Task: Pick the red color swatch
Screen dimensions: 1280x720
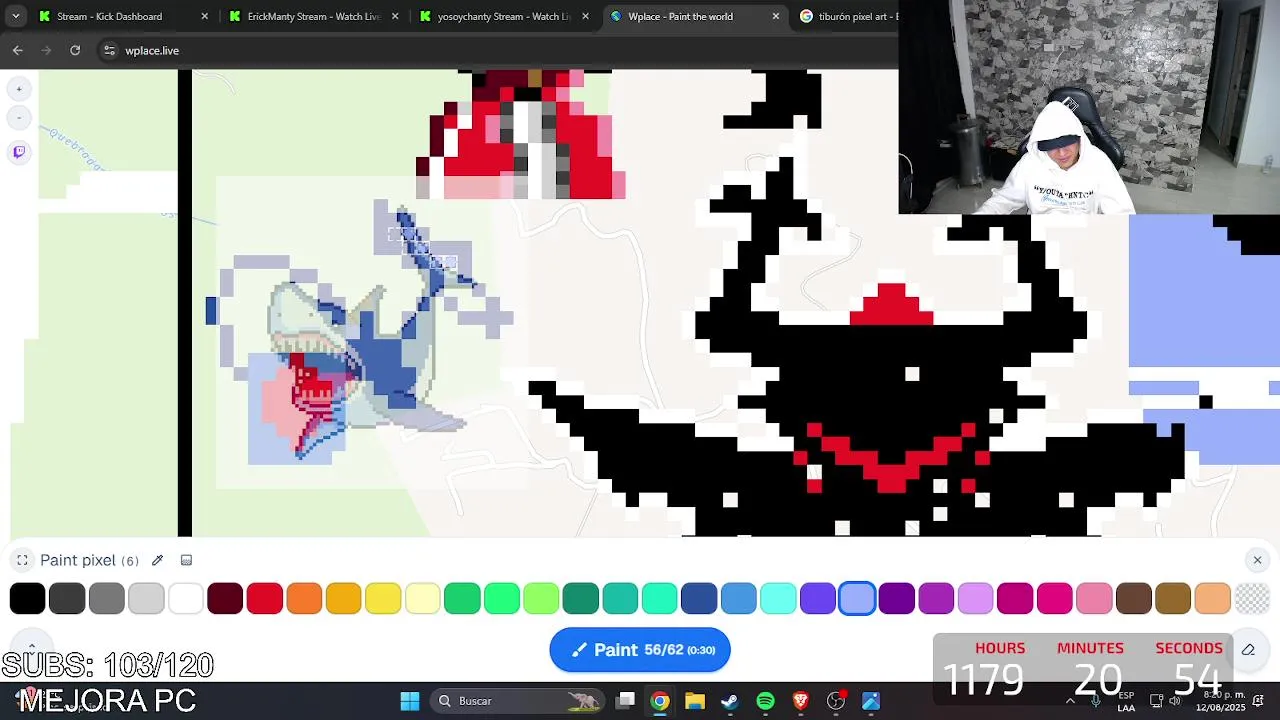Action: 265,598
